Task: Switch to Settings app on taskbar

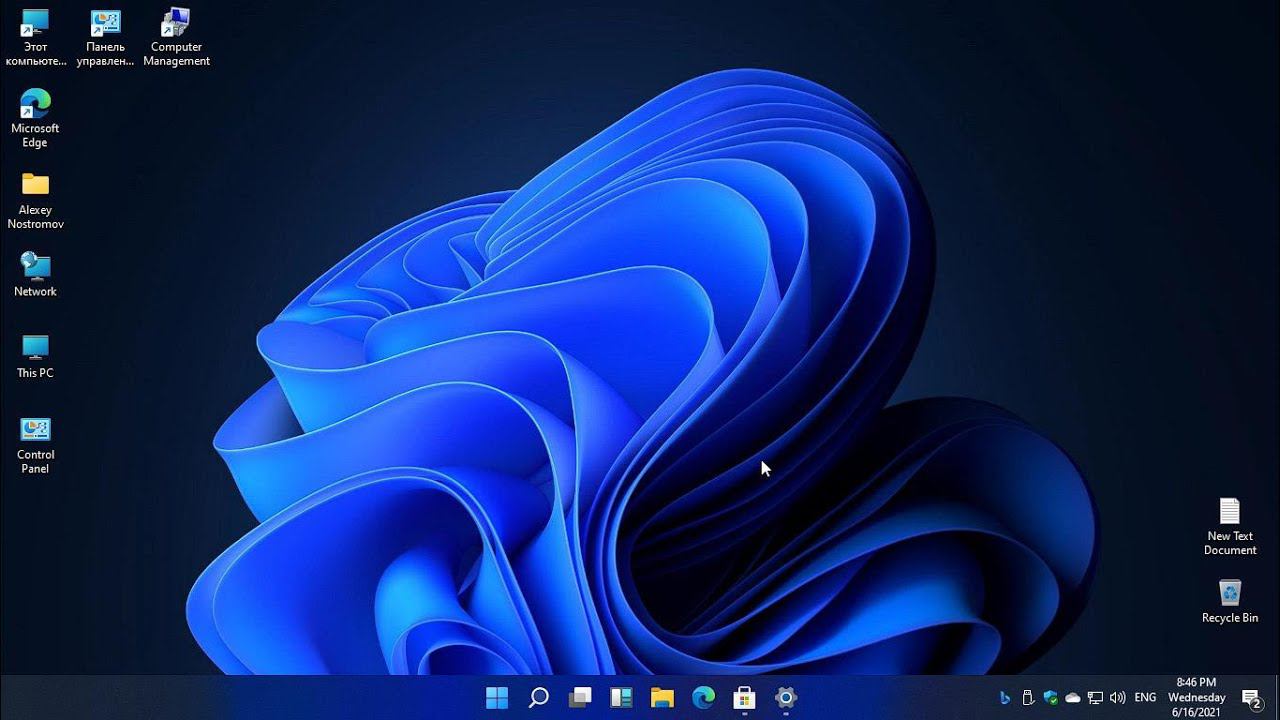Action: click(x=786, y=697)
